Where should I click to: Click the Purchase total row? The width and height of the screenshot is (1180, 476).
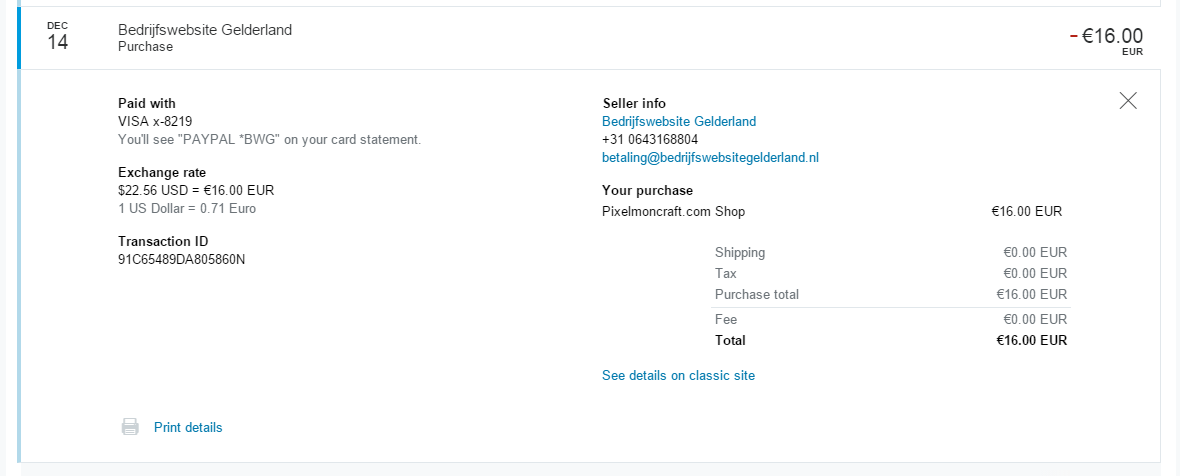(891, 294)
